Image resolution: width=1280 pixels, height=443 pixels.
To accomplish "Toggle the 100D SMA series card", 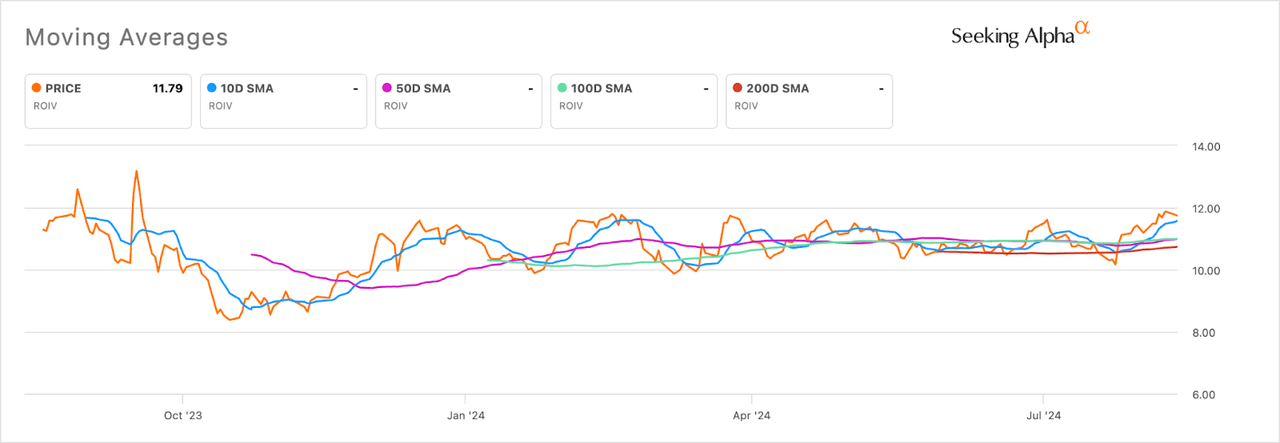I will pos(632,101).
